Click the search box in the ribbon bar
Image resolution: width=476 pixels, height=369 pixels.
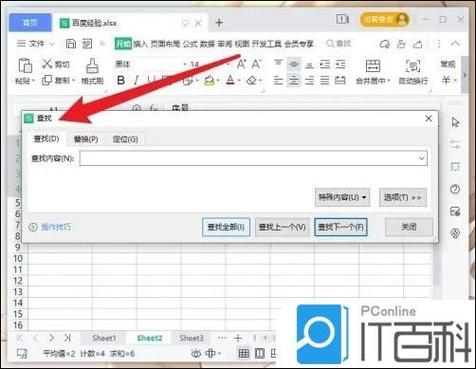click(x=338, y=44)
